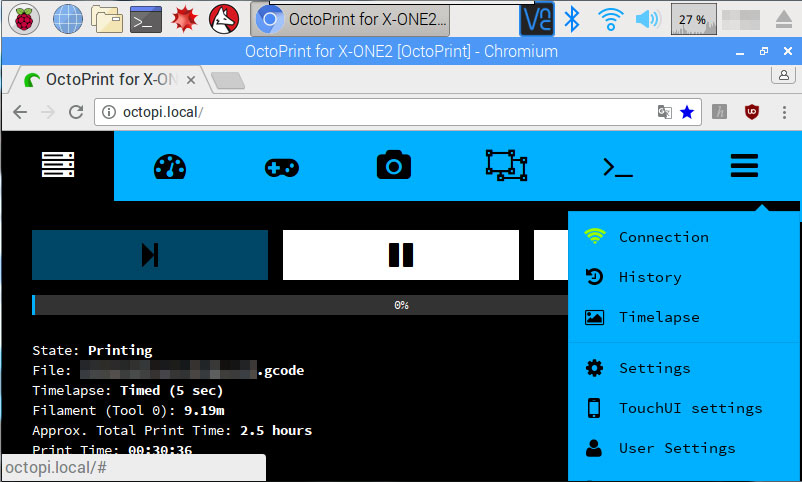Open the printer server tab icon
The height and width of the screenshot is (482, 802).
(x=58, y=165)
